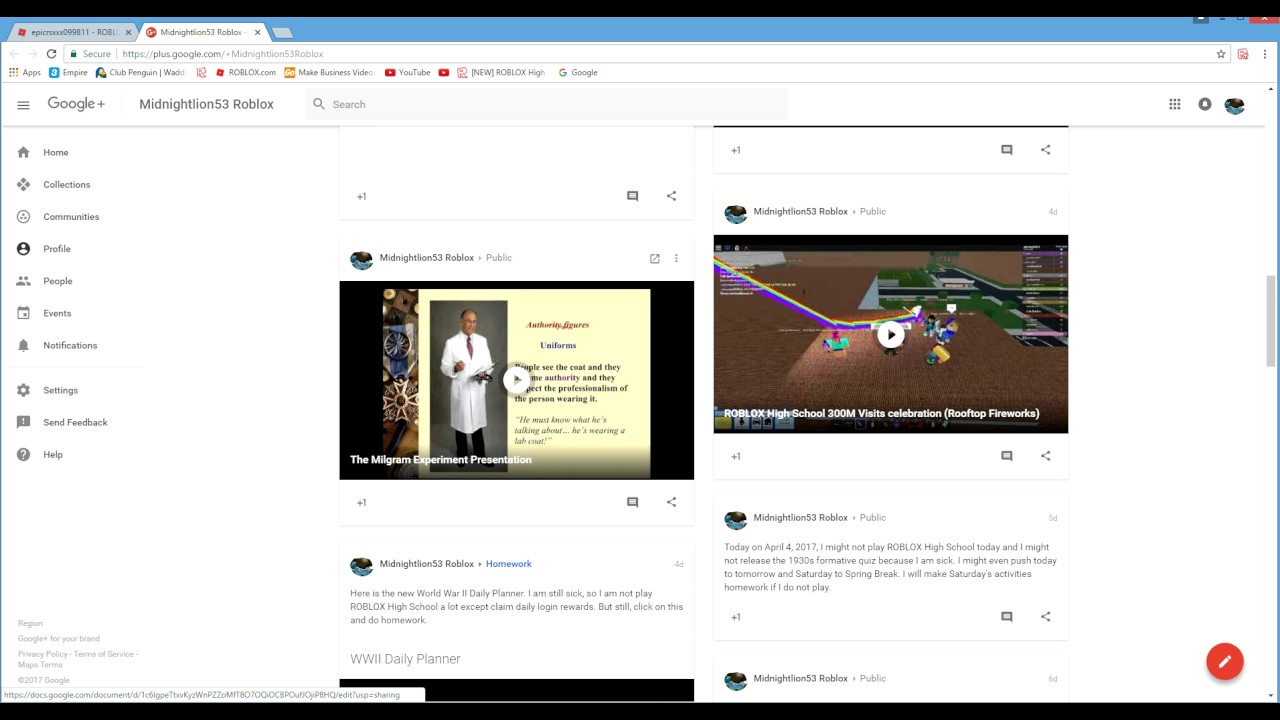Open Privacy Policy footer link
This screenshot has width=1280, height=720.
click(x=43, y=654)
